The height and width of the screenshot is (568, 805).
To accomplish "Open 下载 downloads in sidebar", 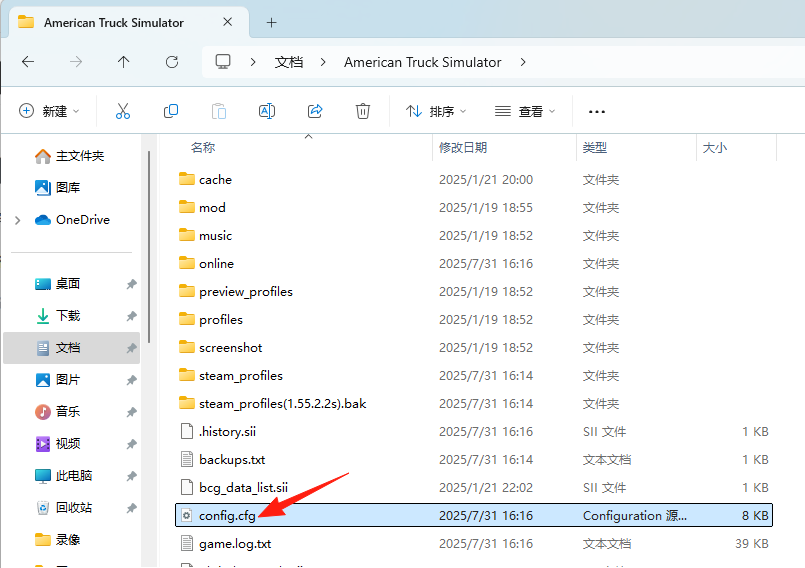I will click(58, 315).
